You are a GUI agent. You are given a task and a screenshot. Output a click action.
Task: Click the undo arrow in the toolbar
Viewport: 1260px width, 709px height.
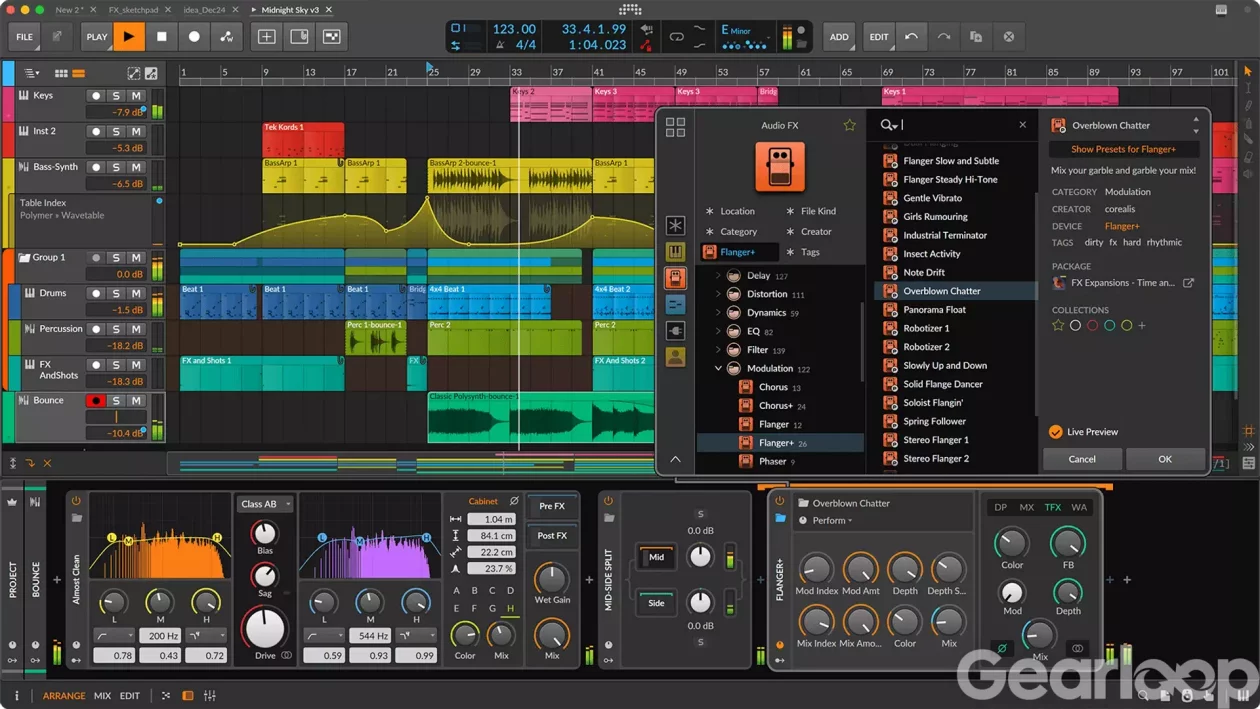coord(911,37)
